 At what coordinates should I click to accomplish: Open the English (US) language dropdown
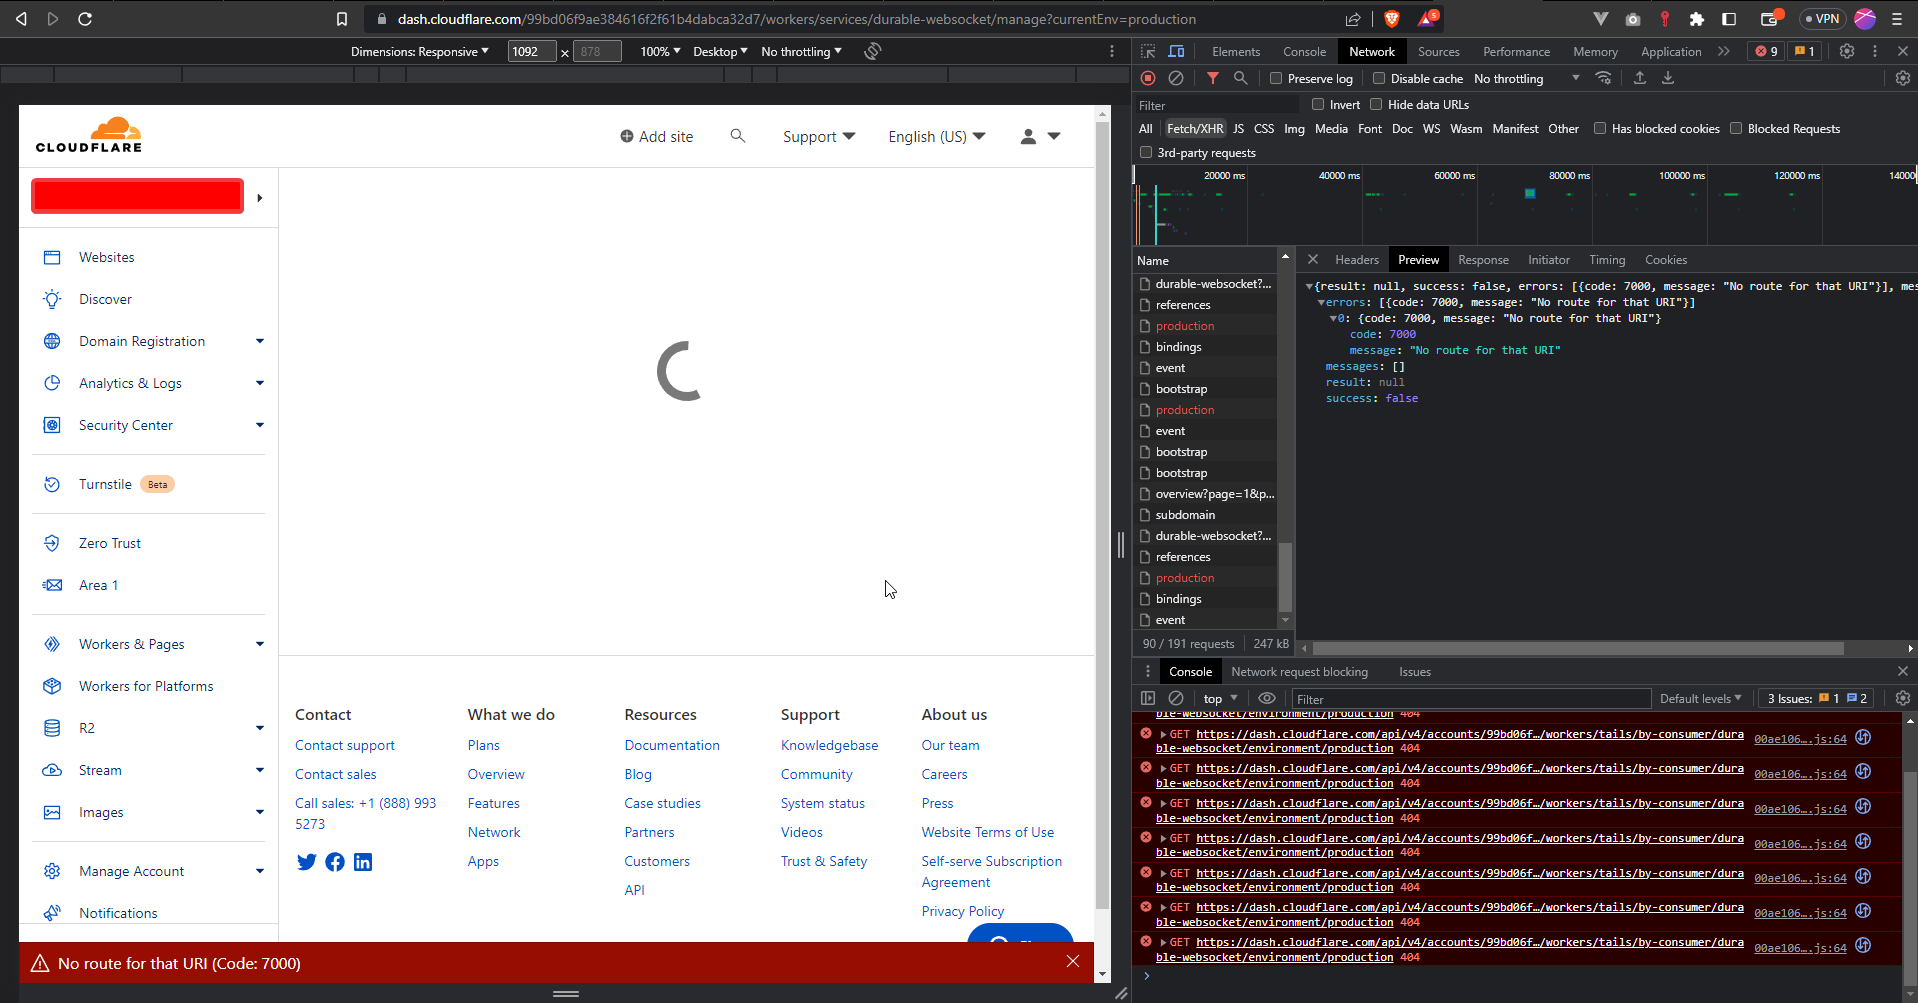(x=936, y=136)
